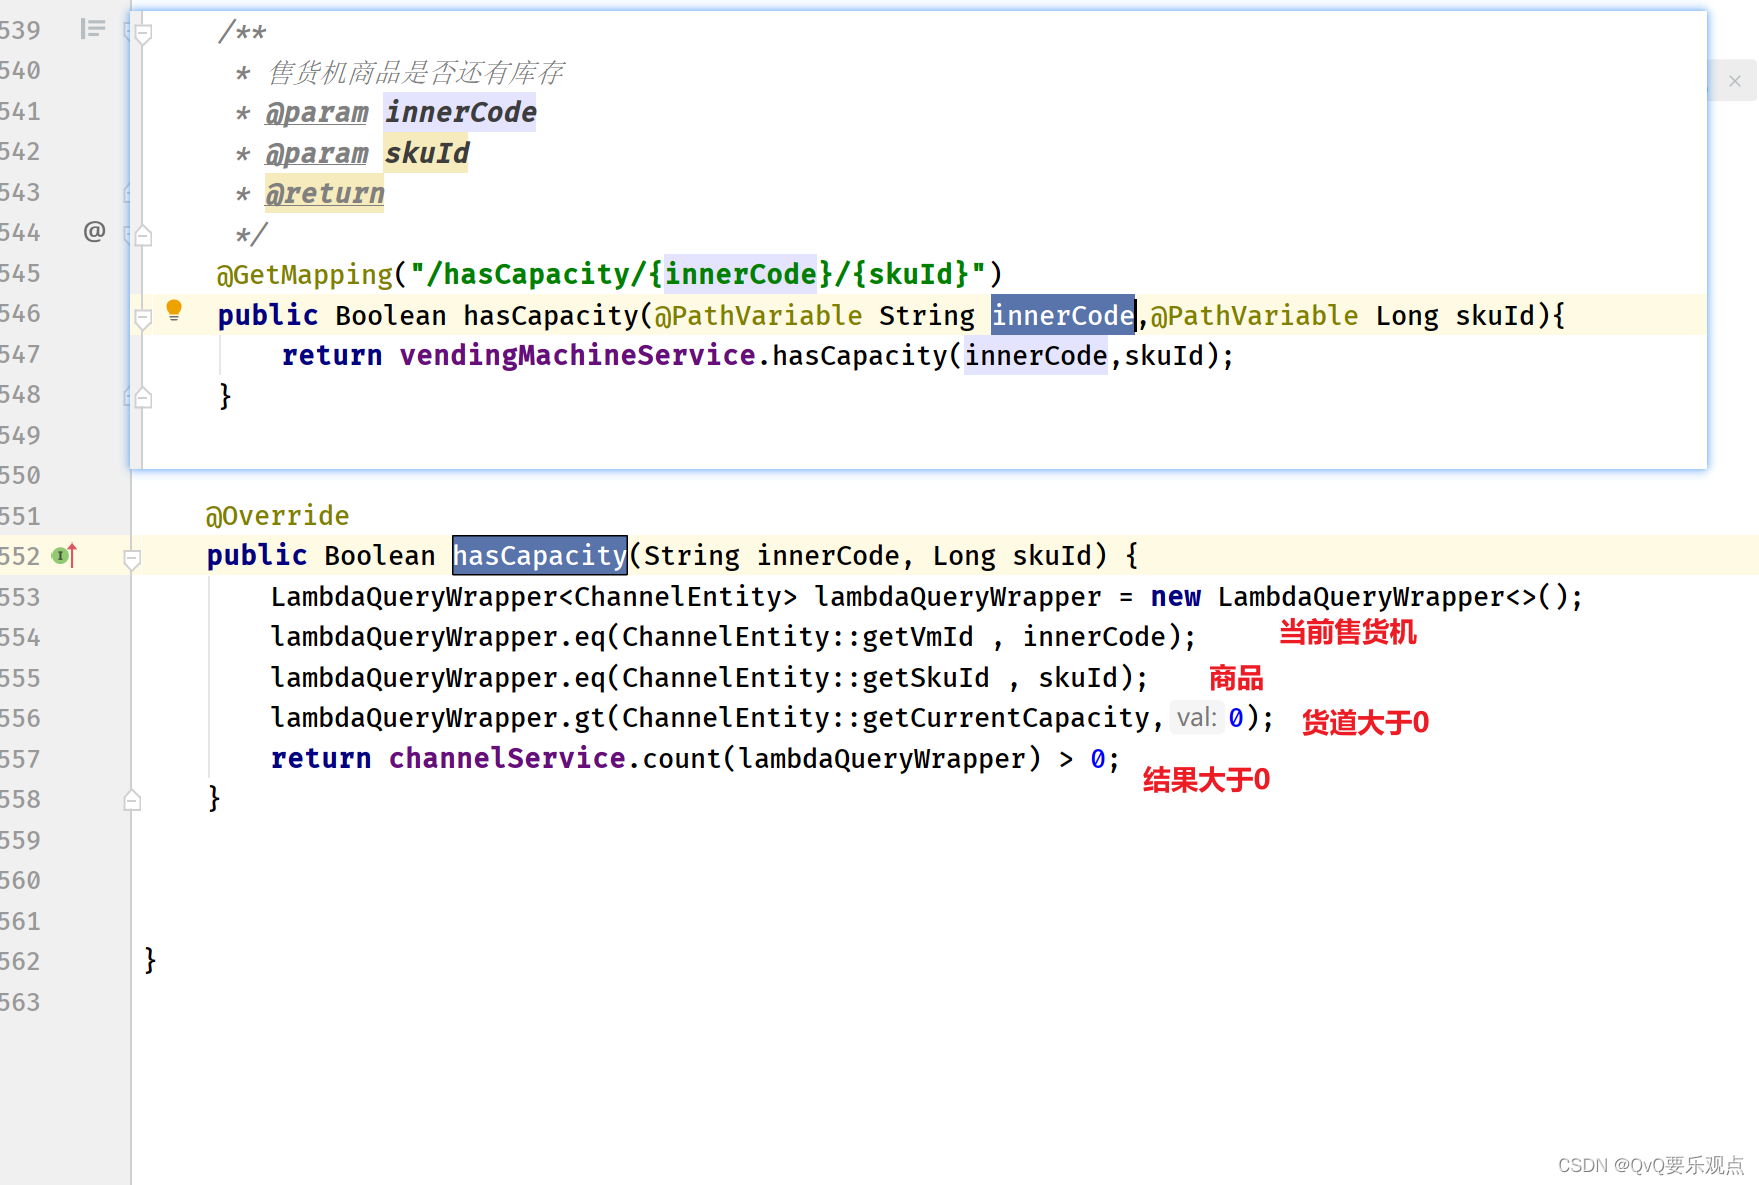Toggle the closing fold marker at line 548
The image size is (1759, 1185).
tap(143, 398)
